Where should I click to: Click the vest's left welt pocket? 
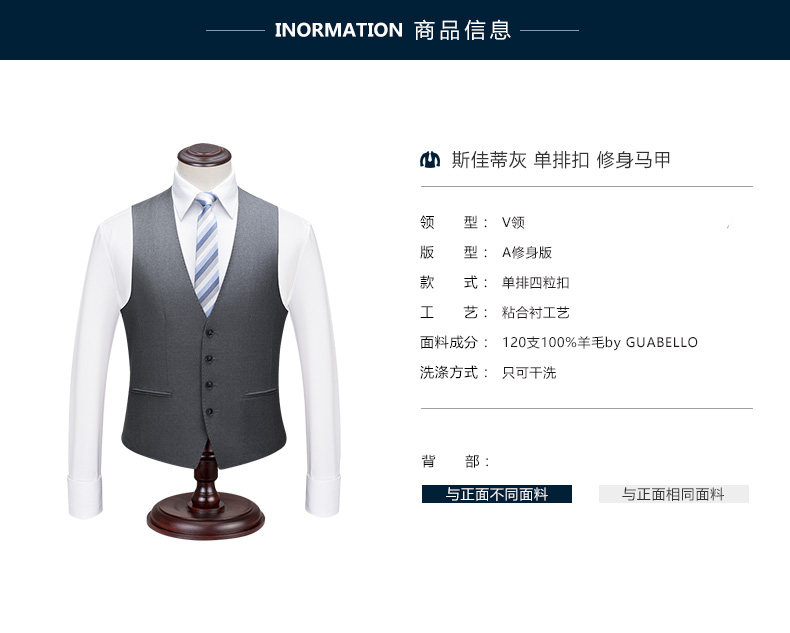click(x=152, y=392)
